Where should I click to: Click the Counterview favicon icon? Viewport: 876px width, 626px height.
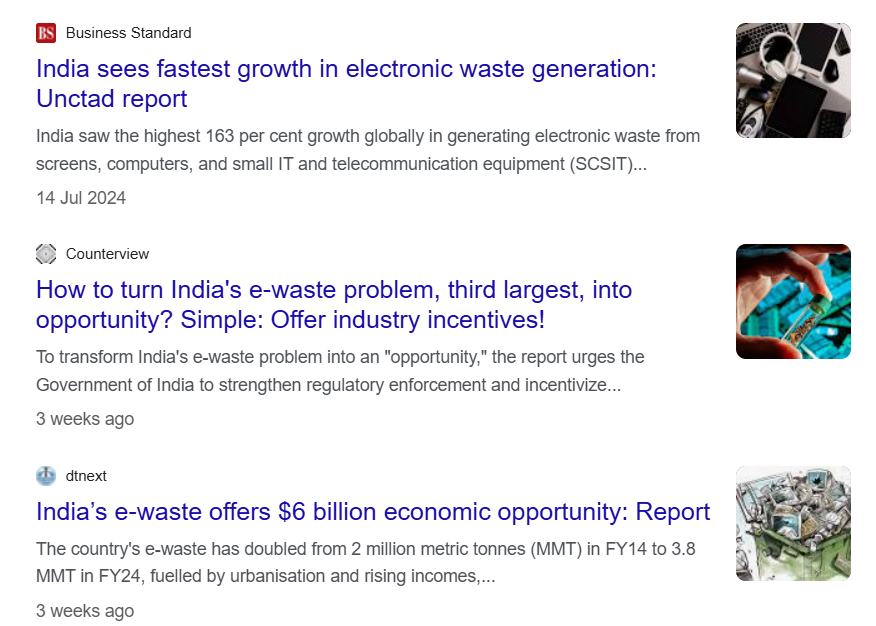46,254
